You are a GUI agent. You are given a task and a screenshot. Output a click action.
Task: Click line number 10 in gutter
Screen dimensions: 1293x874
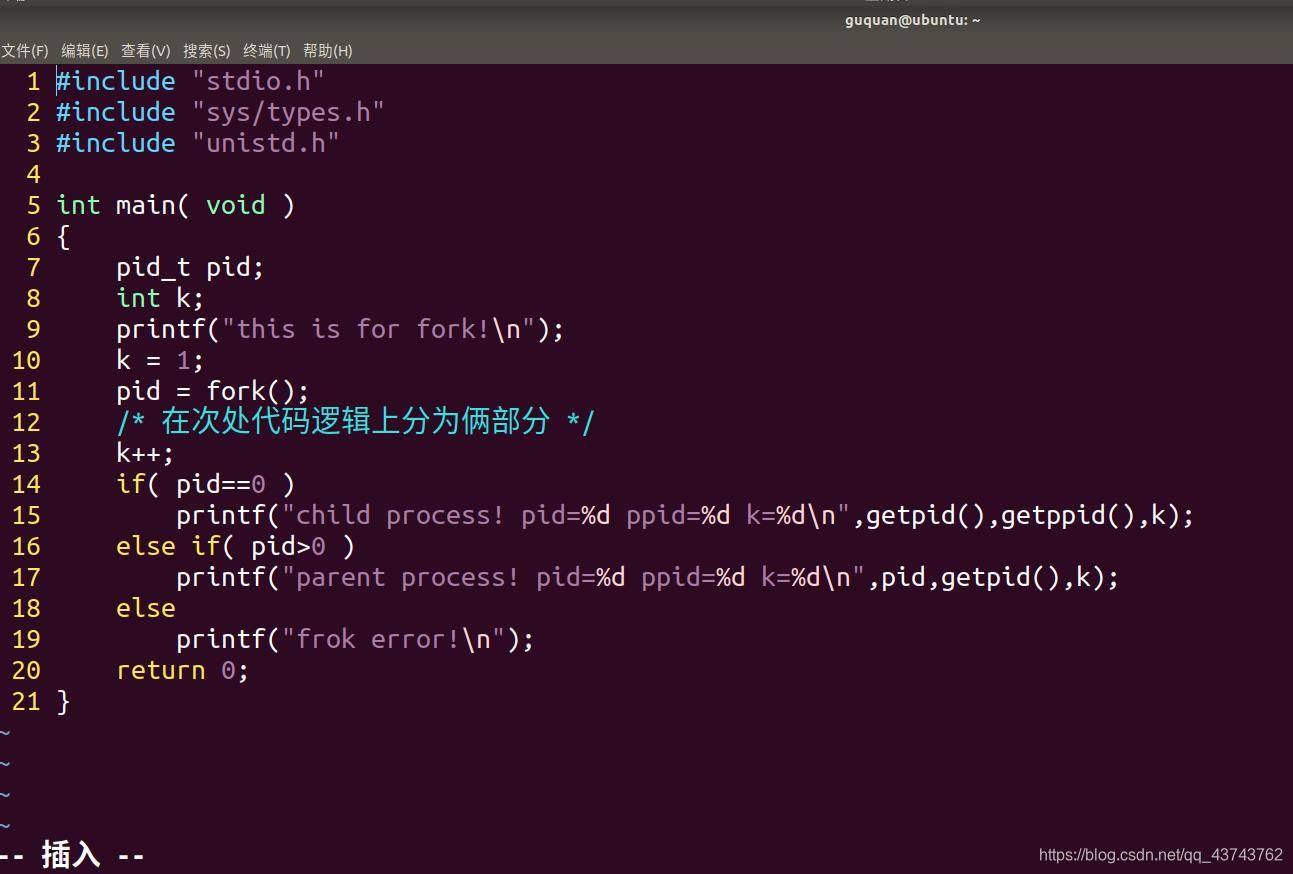coord(26,360)
